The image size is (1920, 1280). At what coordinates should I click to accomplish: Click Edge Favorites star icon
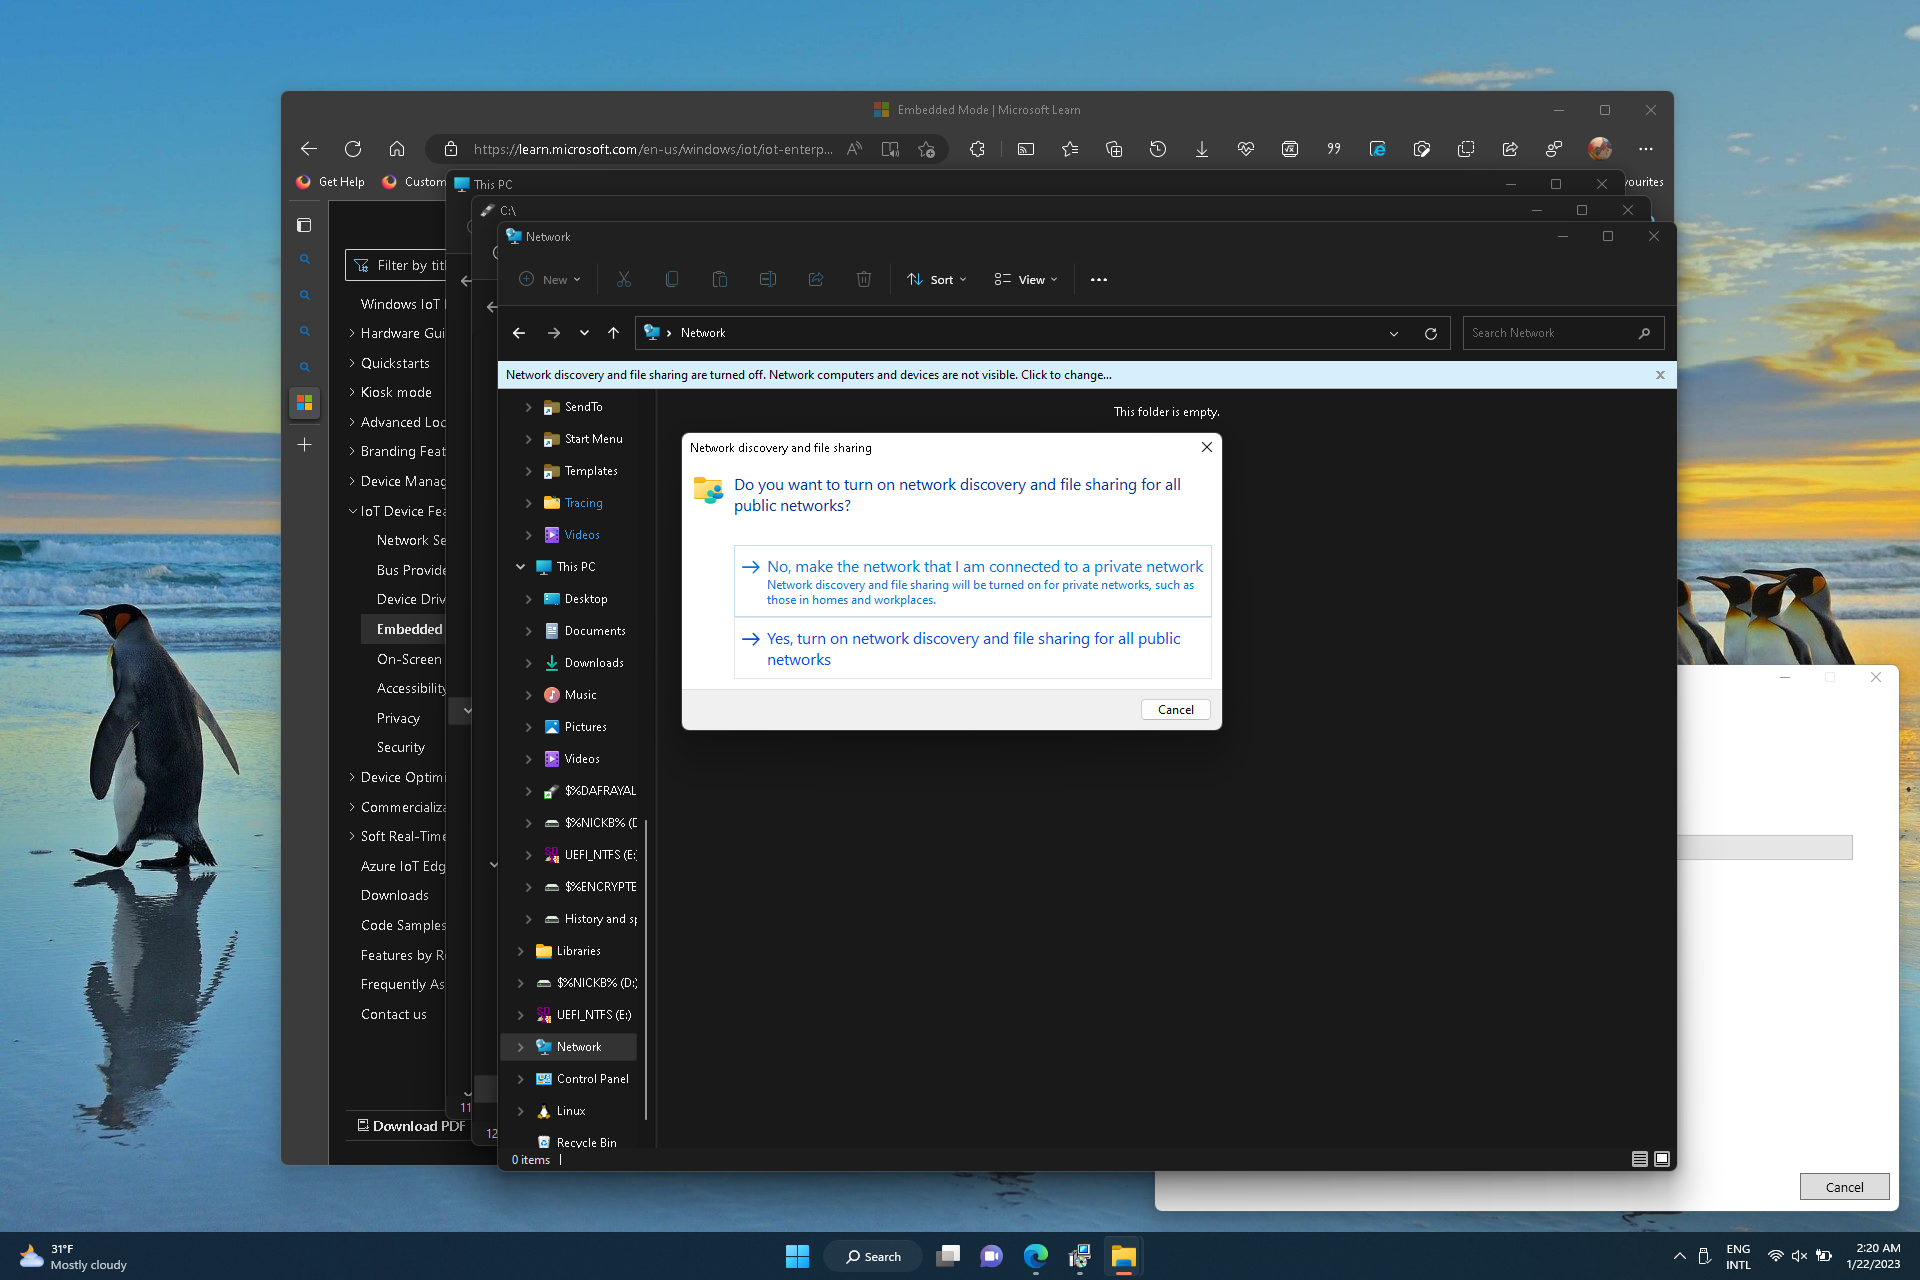[1070, 150]
